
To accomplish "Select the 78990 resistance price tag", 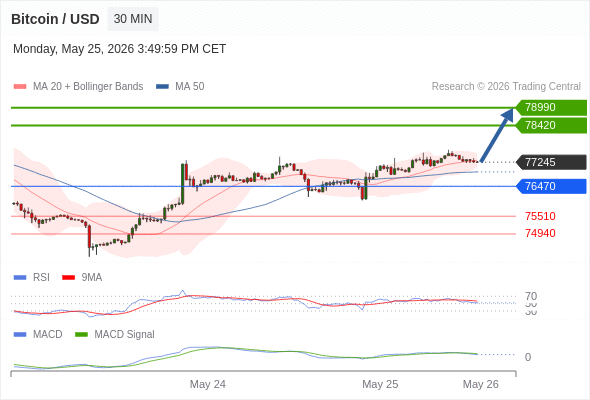I will click(x=551, y=107).
